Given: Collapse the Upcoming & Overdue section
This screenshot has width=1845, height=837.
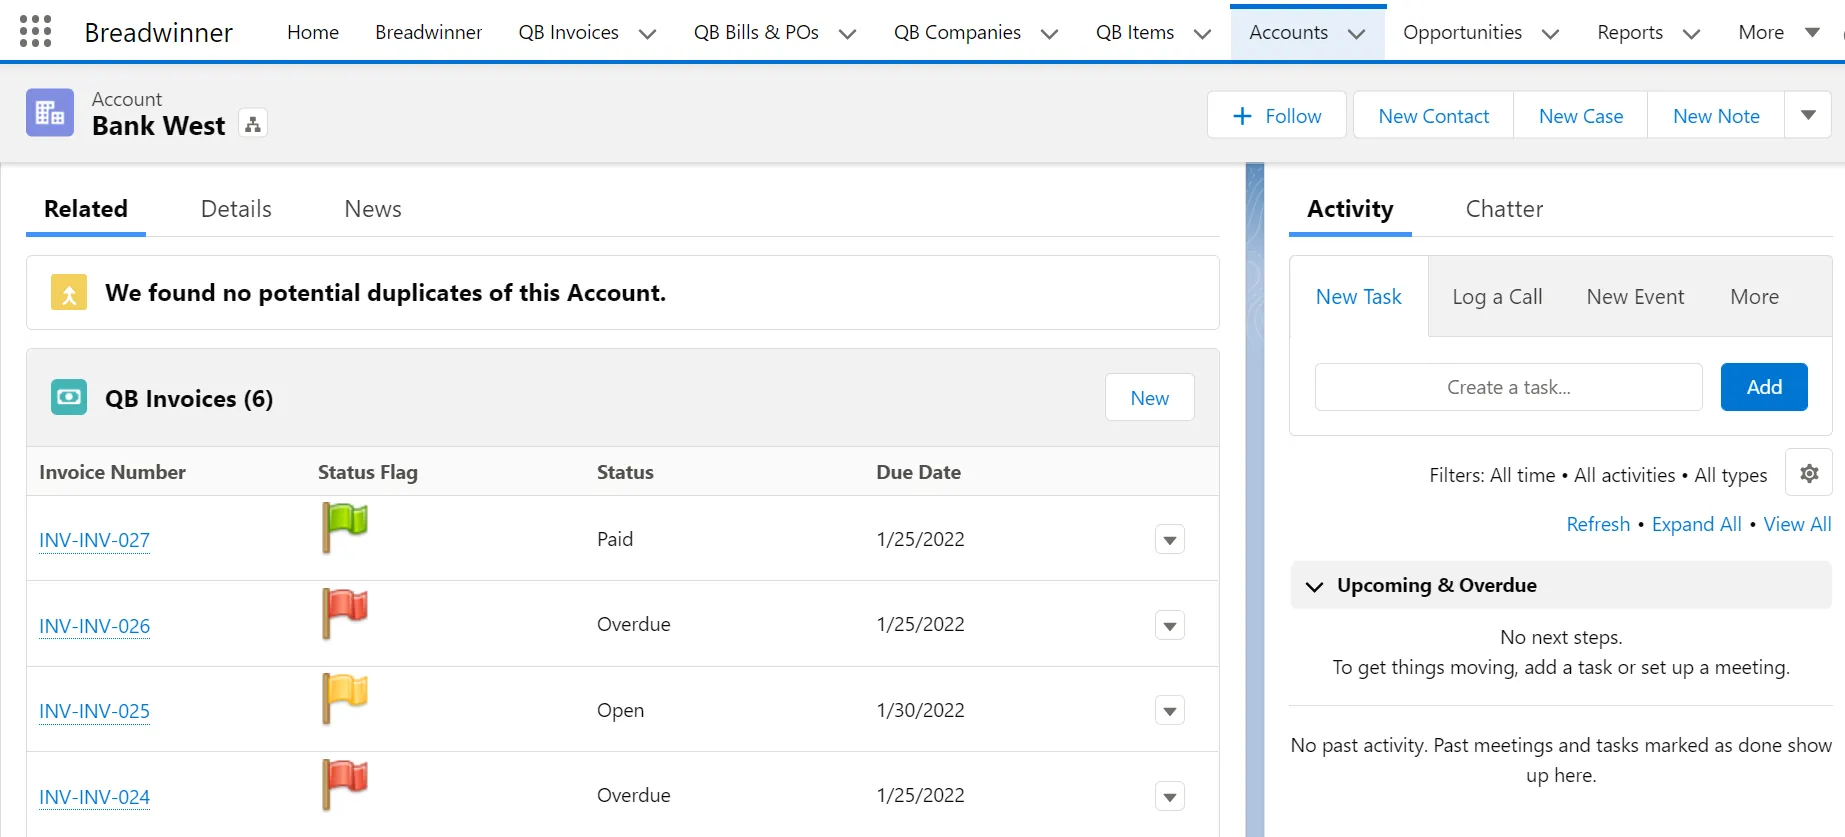Looking at the screenshot, I should click(x=1315, y=586).
